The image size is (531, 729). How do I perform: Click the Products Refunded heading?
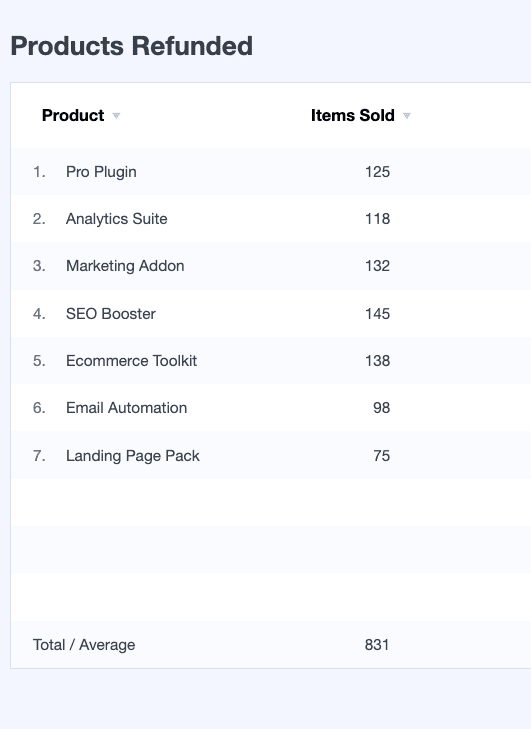[132, 46]
